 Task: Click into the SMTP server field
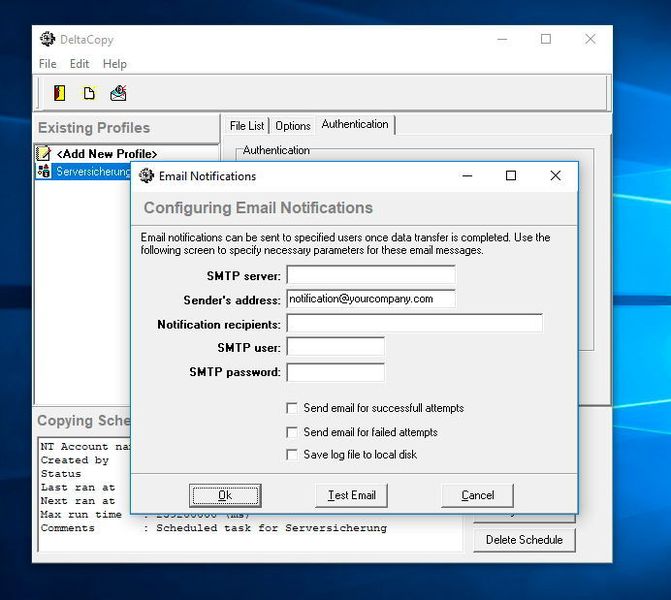pyautogui.click(x=371, y=275)
